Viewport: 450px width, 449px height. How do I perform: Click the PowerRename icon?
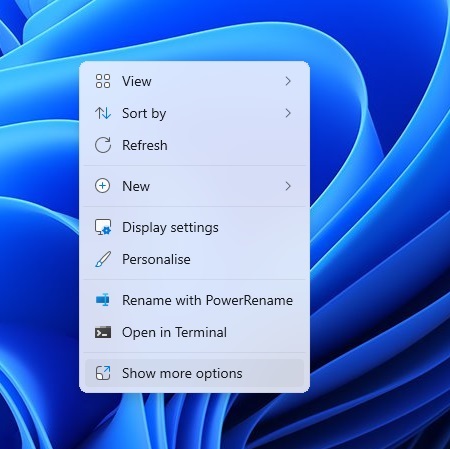coord(103,300)
